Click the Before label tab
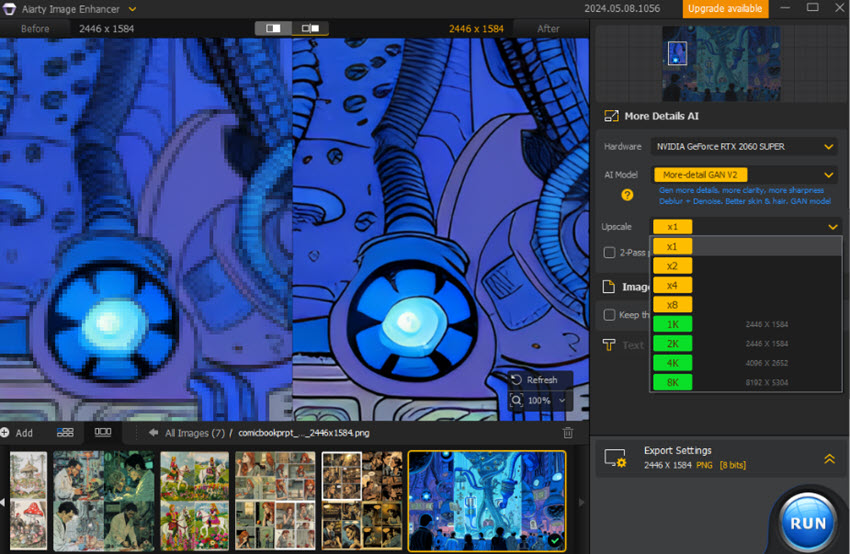The image size is (850, 554). 35,29
